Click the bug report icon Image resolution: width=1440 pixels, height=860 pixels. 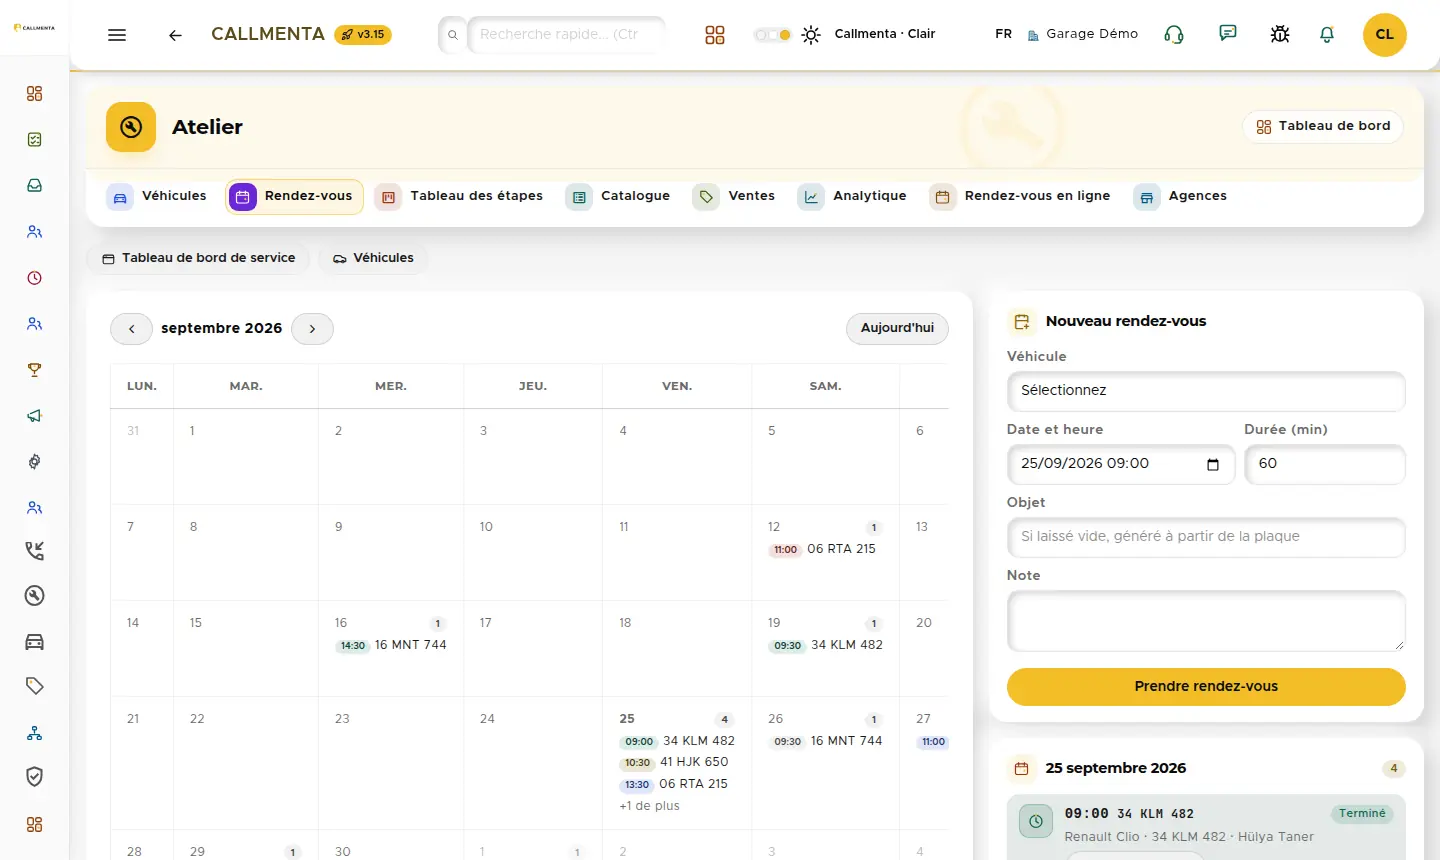pos(1280,34)
